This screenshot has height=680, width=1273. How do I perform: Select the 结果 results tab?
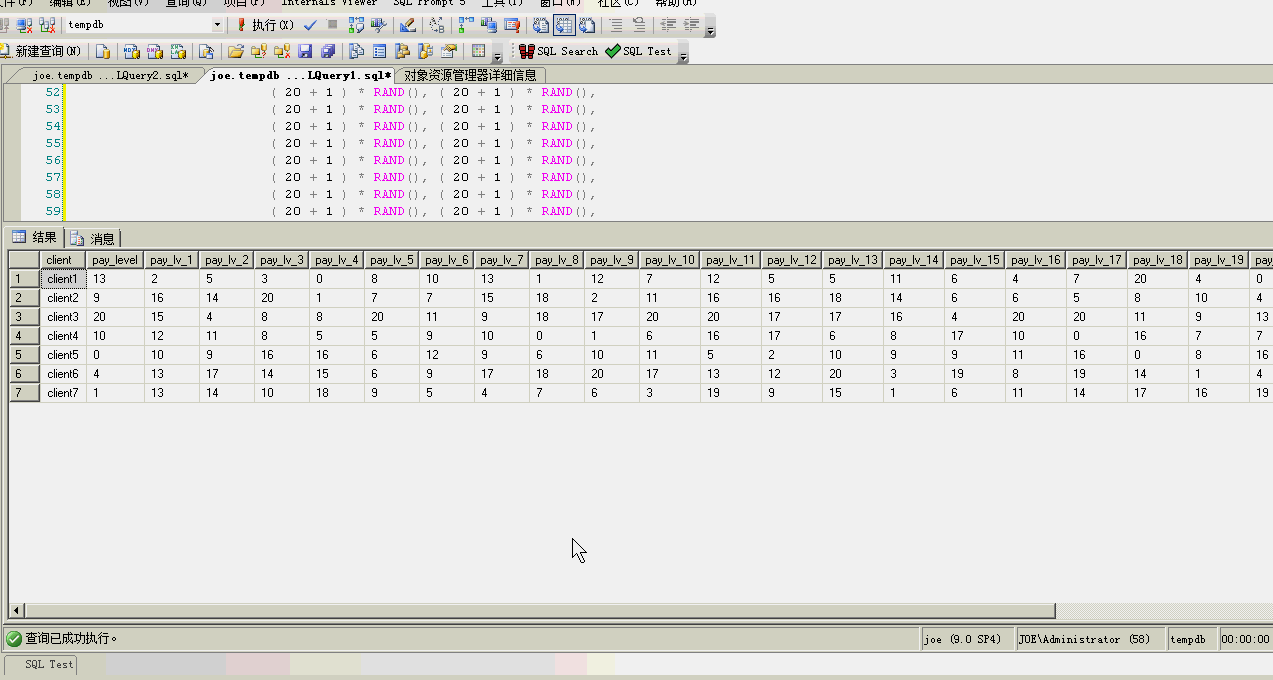point(36,237)
